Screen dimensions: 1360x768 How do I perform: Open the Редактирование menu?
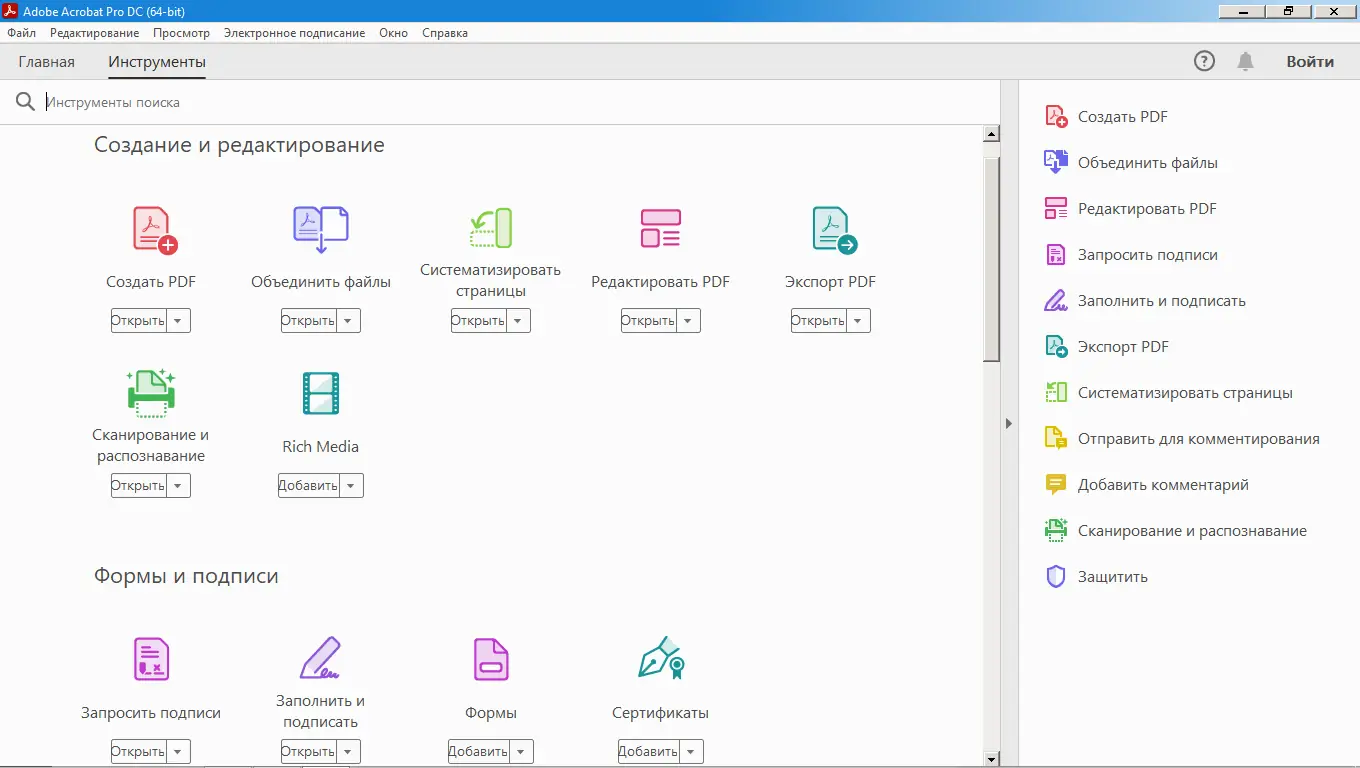tap(95, 33)
